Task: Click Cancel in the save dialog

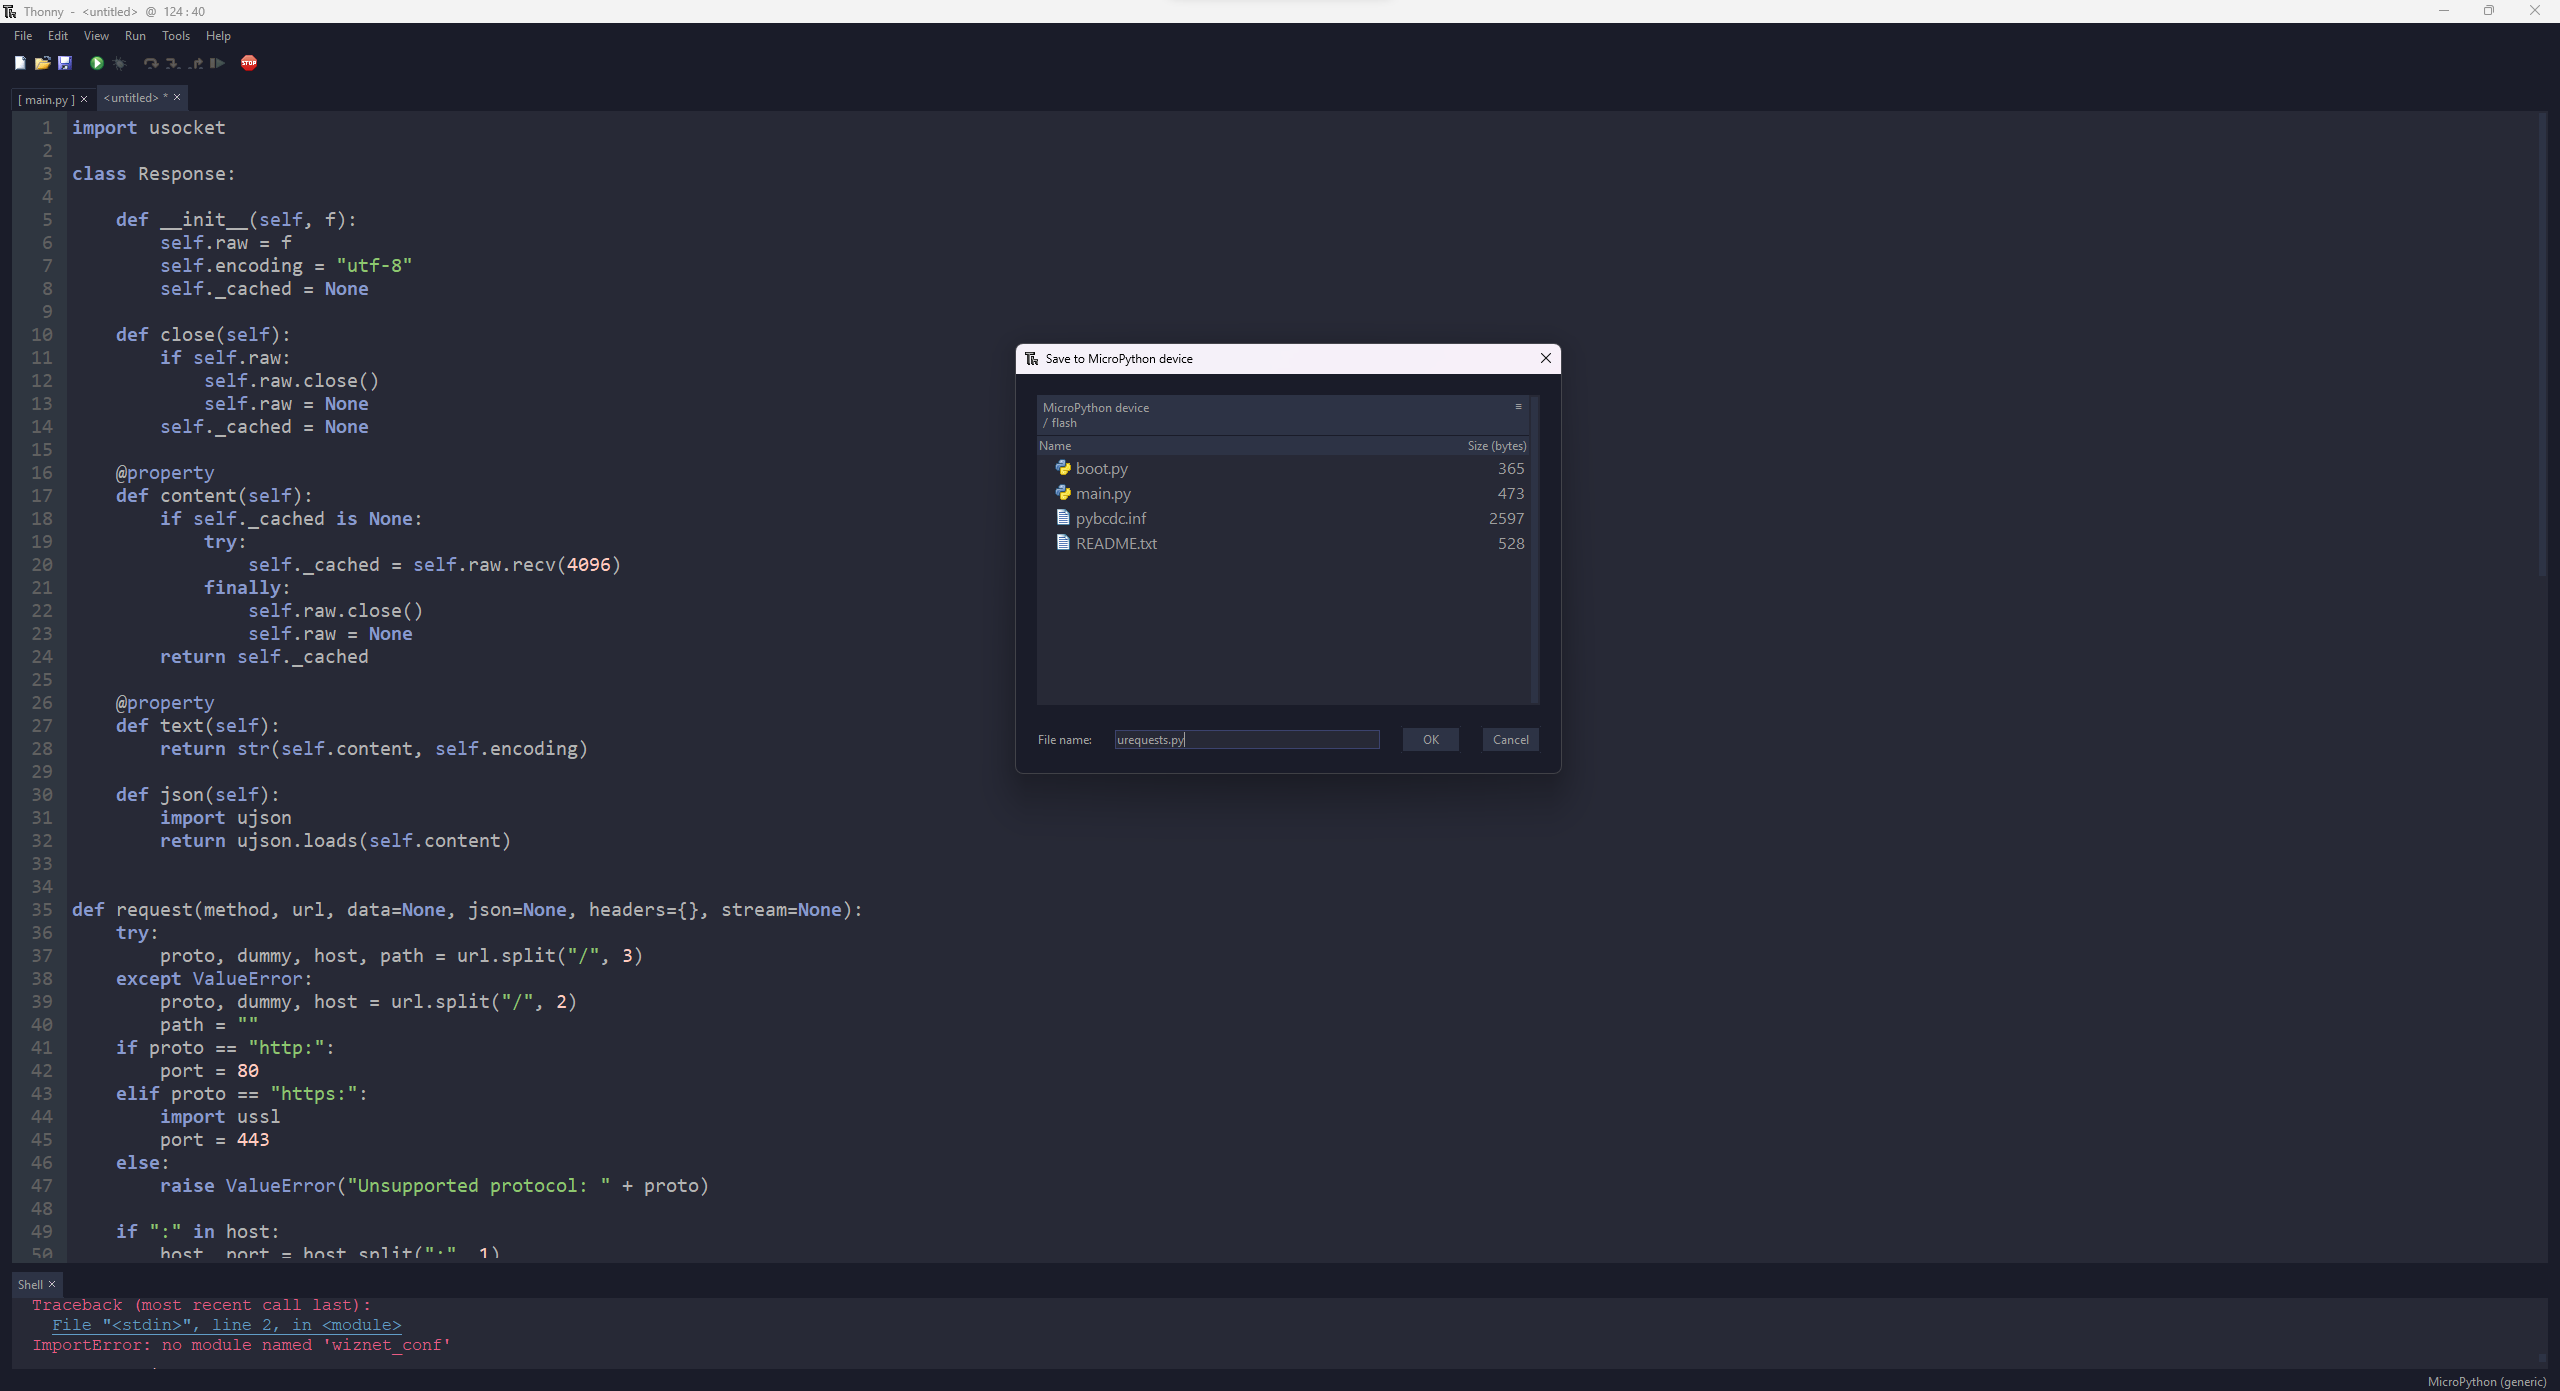Action: [x=1510, y=740]
